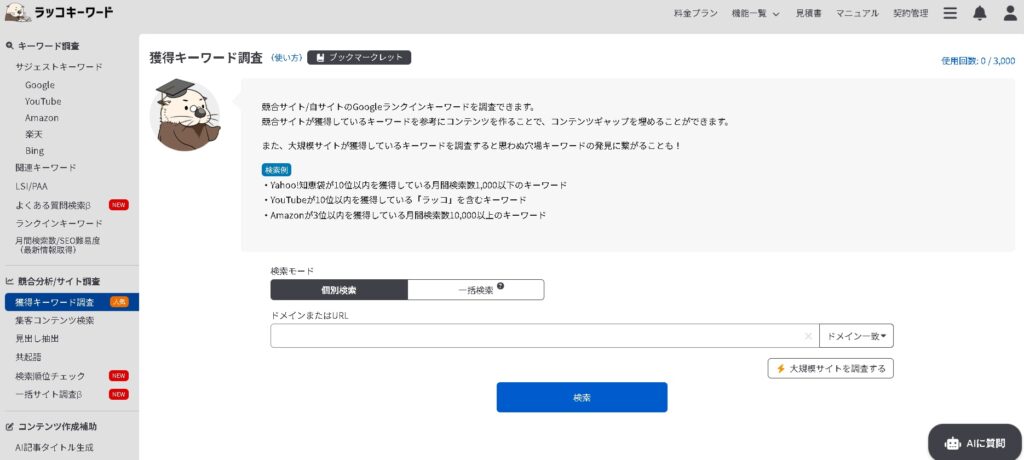The width and height of the screenshot is (1024, 460).
Task: Open 月間検索数/SEO難易度 in sidebar
Action: (57, 245)
